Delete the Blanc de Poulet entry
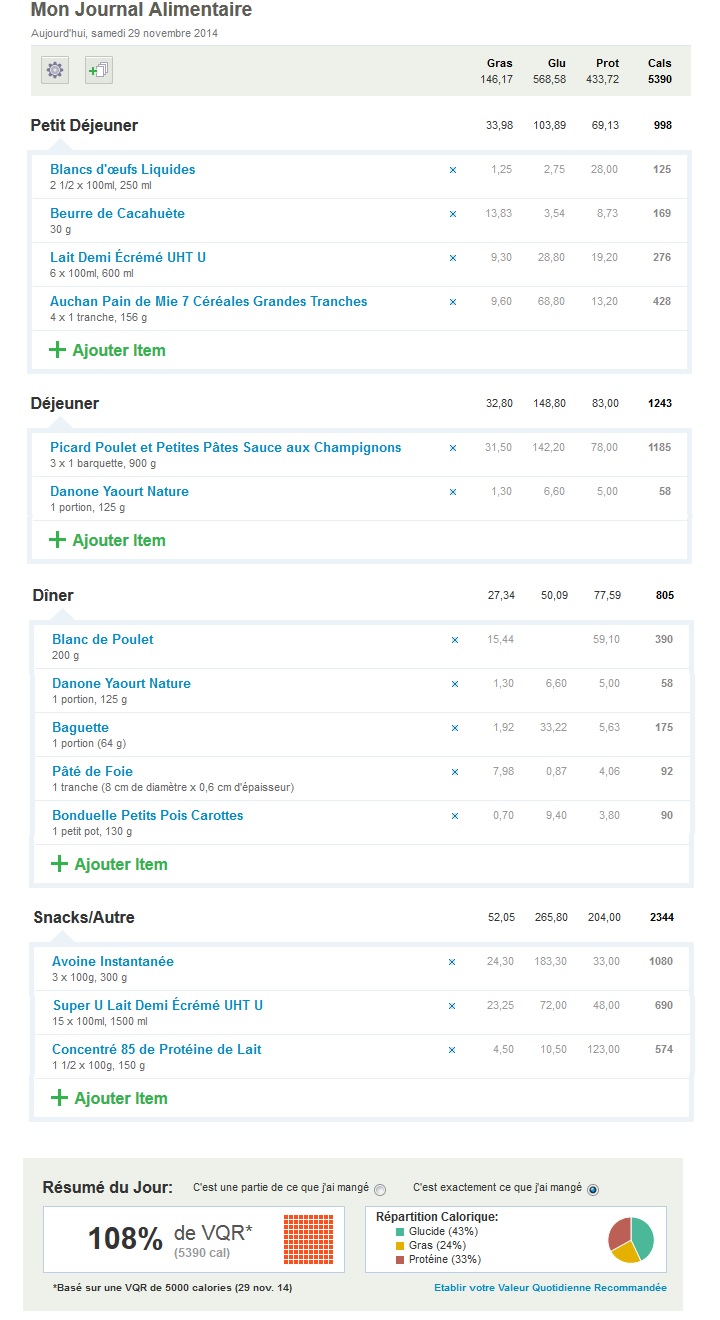 455,640
